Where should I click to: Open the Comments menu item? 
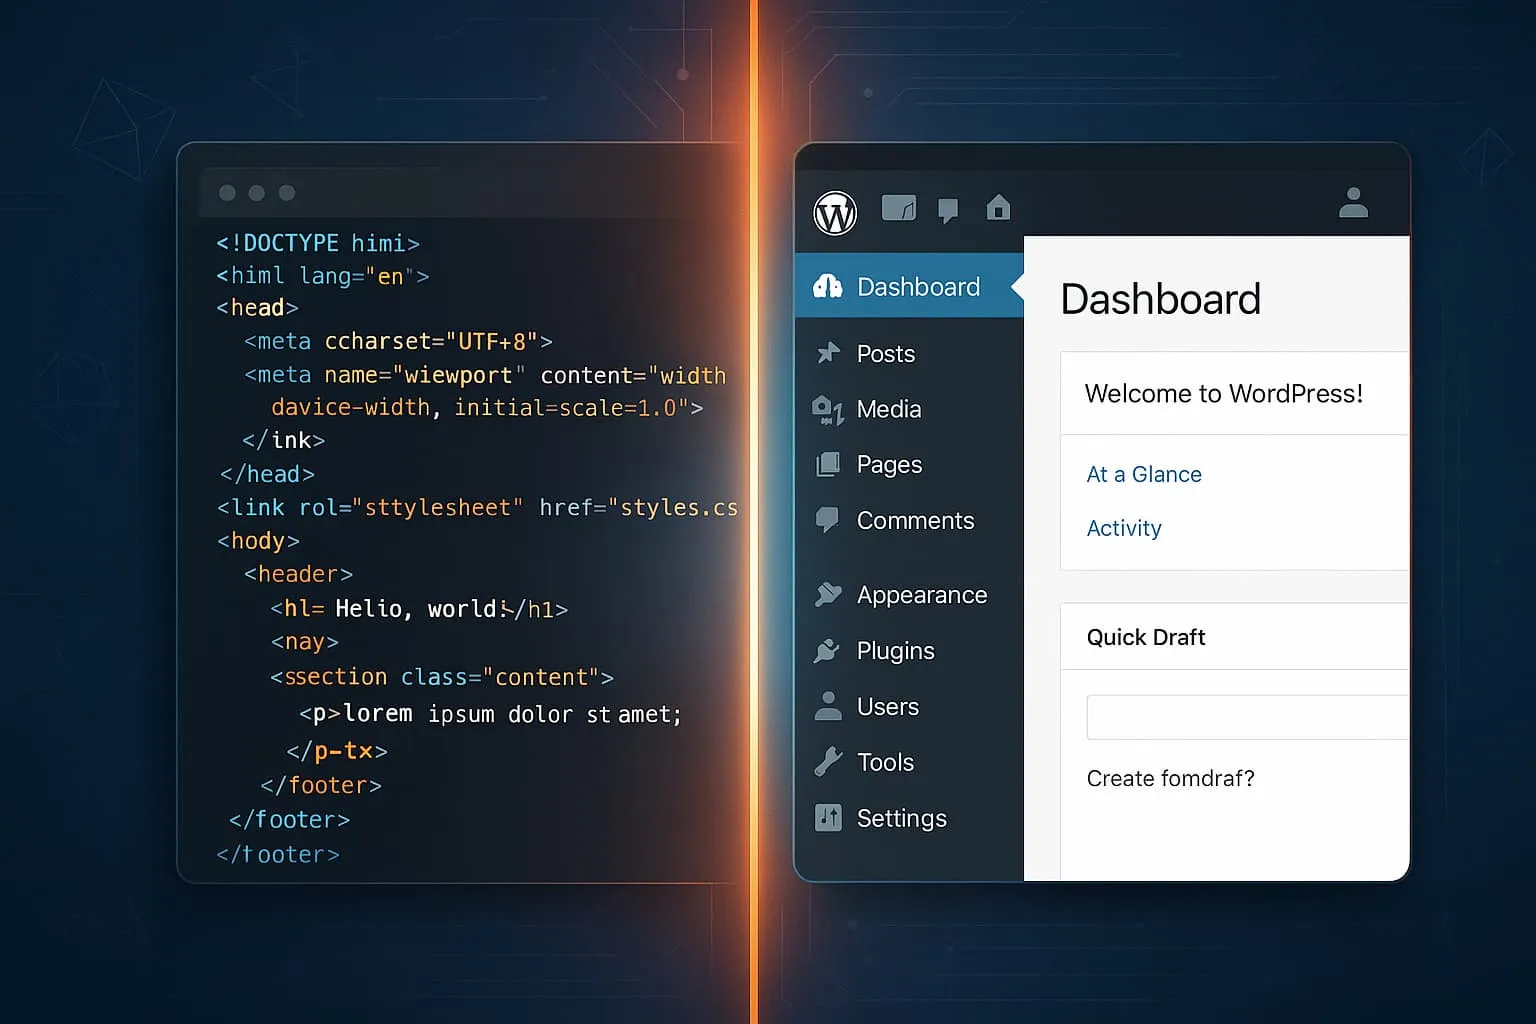tap(914, 521)
